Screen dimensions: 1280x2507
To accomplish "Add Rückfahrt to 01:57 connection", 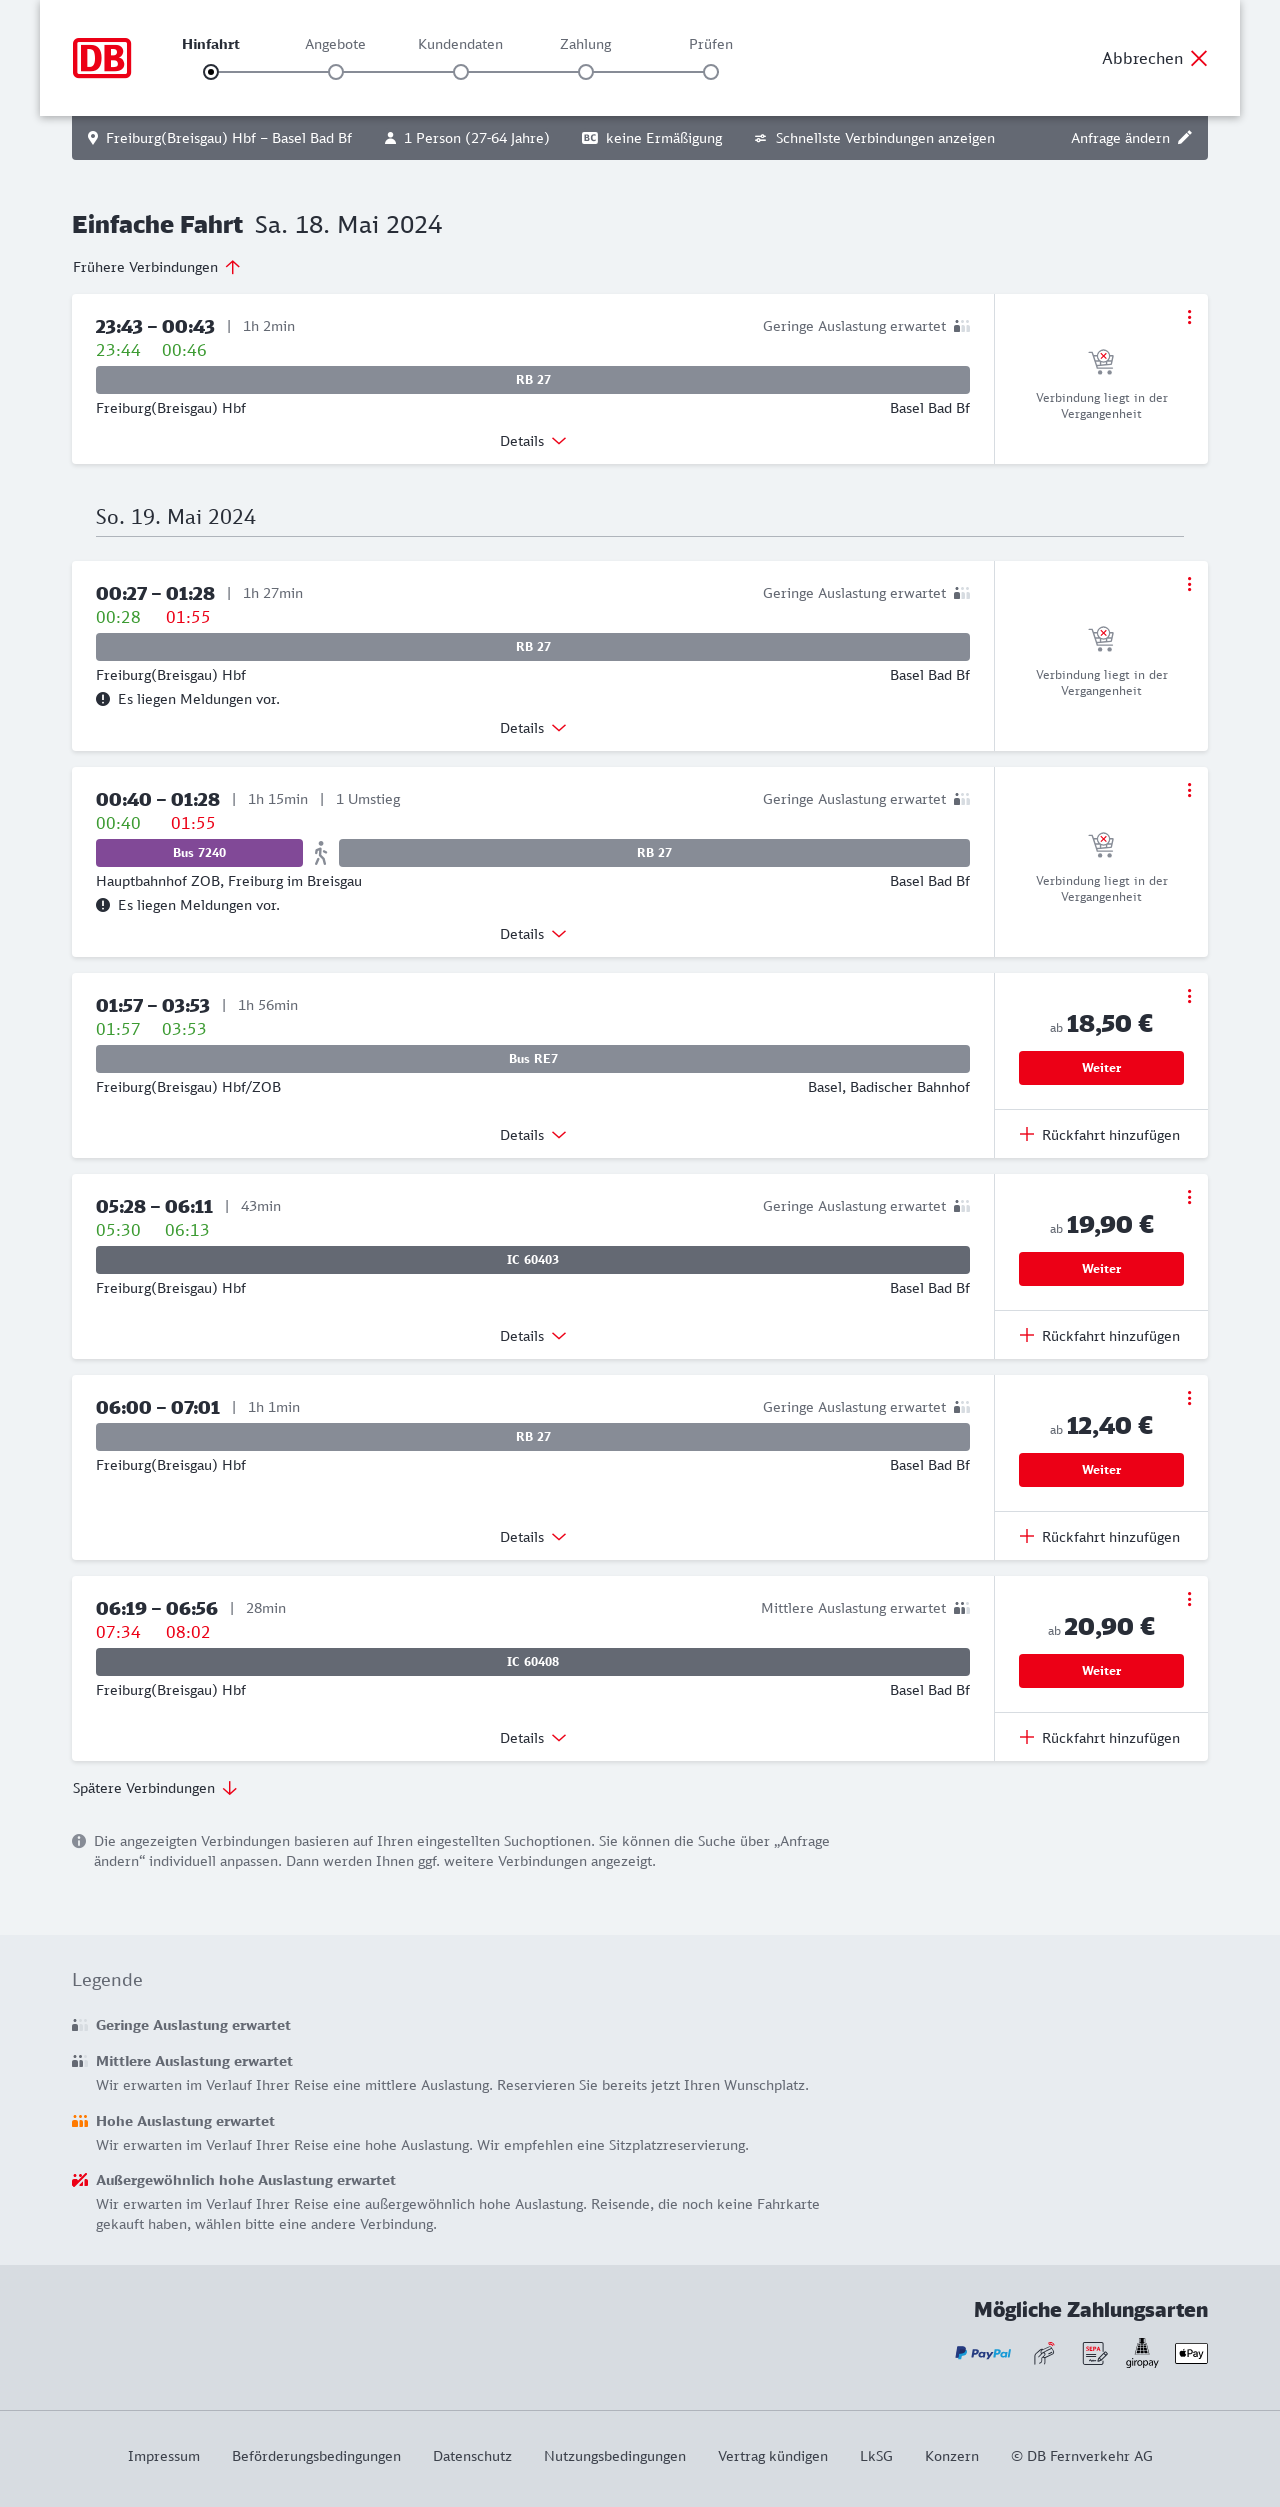I will coord(1100,1135).
